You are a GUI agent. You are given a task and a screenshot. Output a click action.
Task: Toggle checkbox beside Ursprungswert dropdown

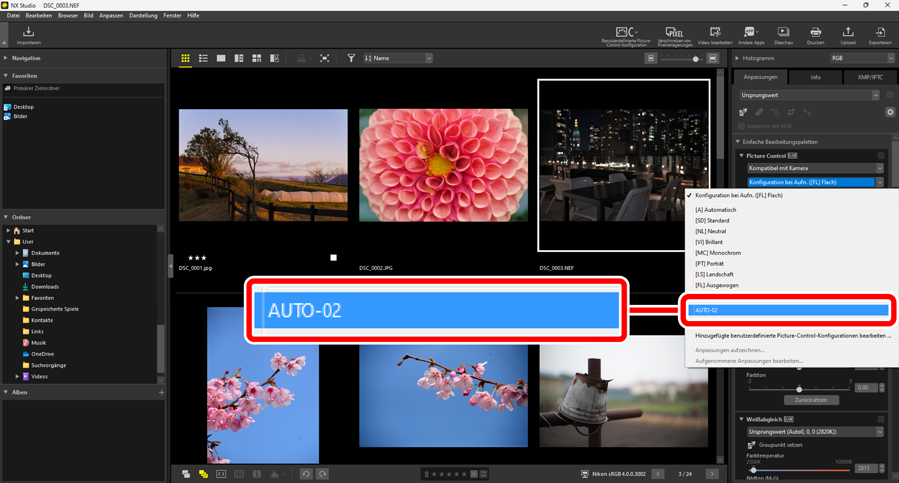[889, 95]
